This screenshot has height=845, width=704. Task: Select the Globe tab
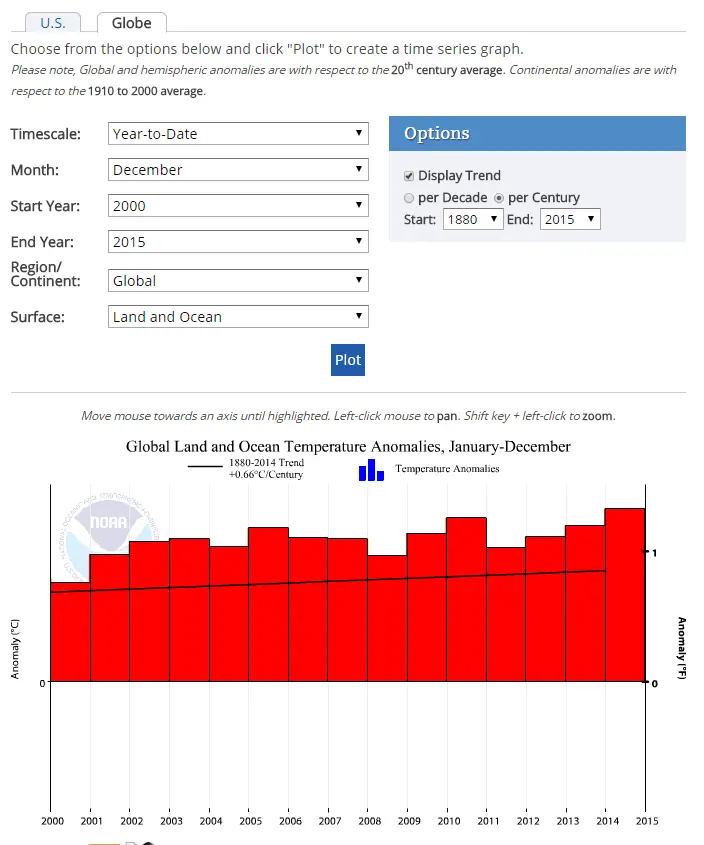click(x=131, y=23)
